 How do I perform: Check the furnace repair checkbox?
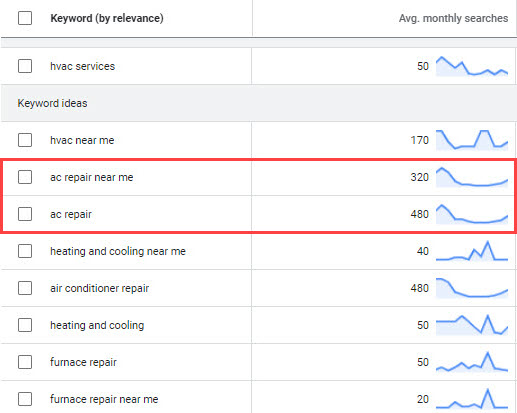[25, 362]
